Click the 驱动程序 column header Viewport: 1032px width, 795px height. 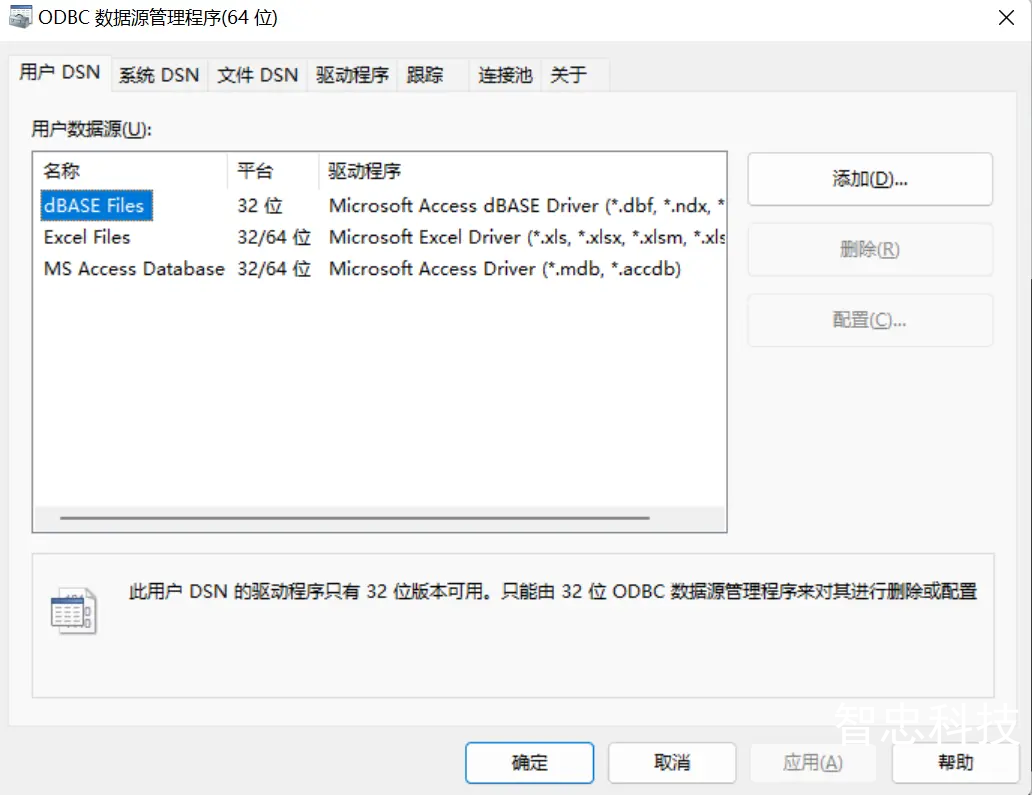(523, 171)
